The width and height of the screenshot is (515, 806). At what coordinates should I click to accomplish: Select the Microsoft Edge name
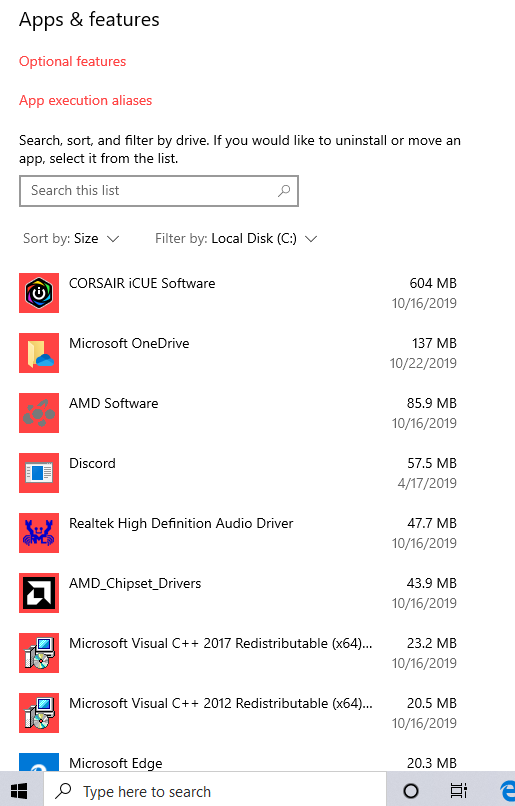coord(116,763)
